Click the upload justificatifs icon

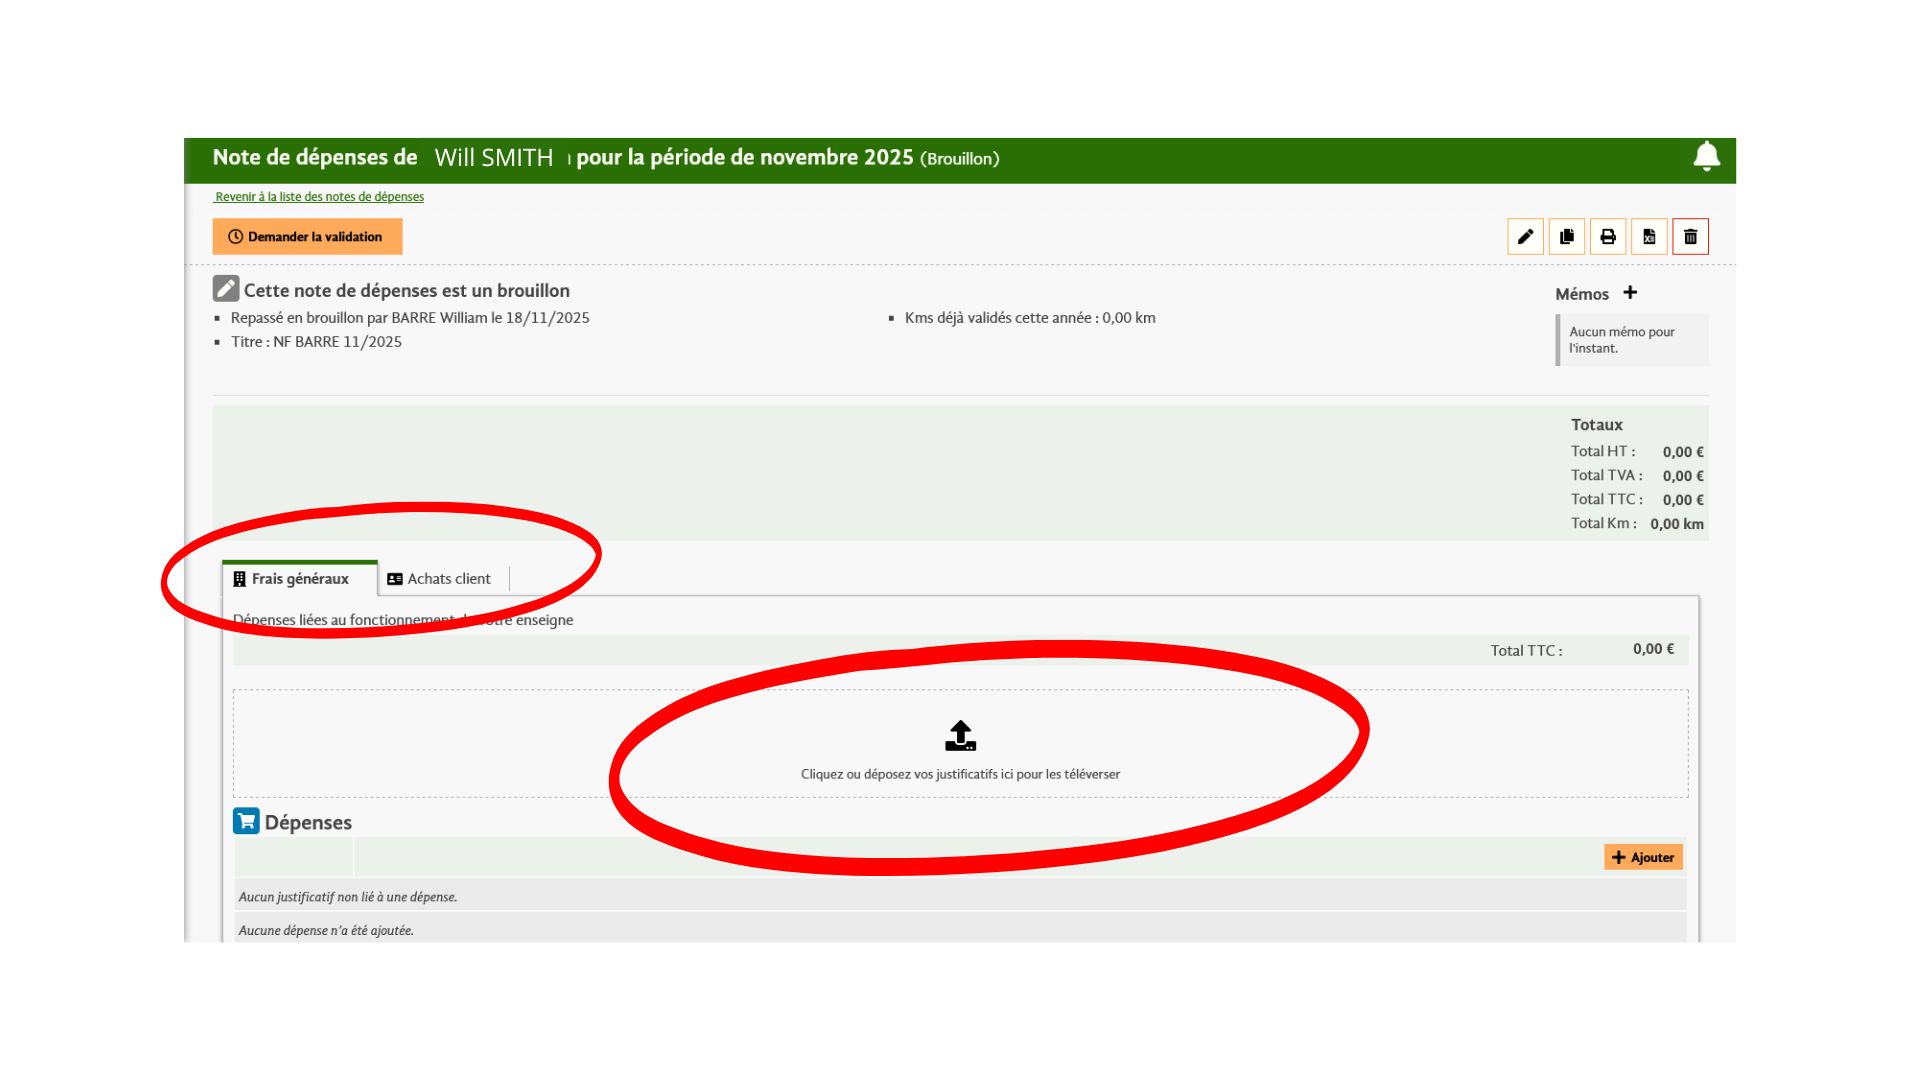coord(960,736)
